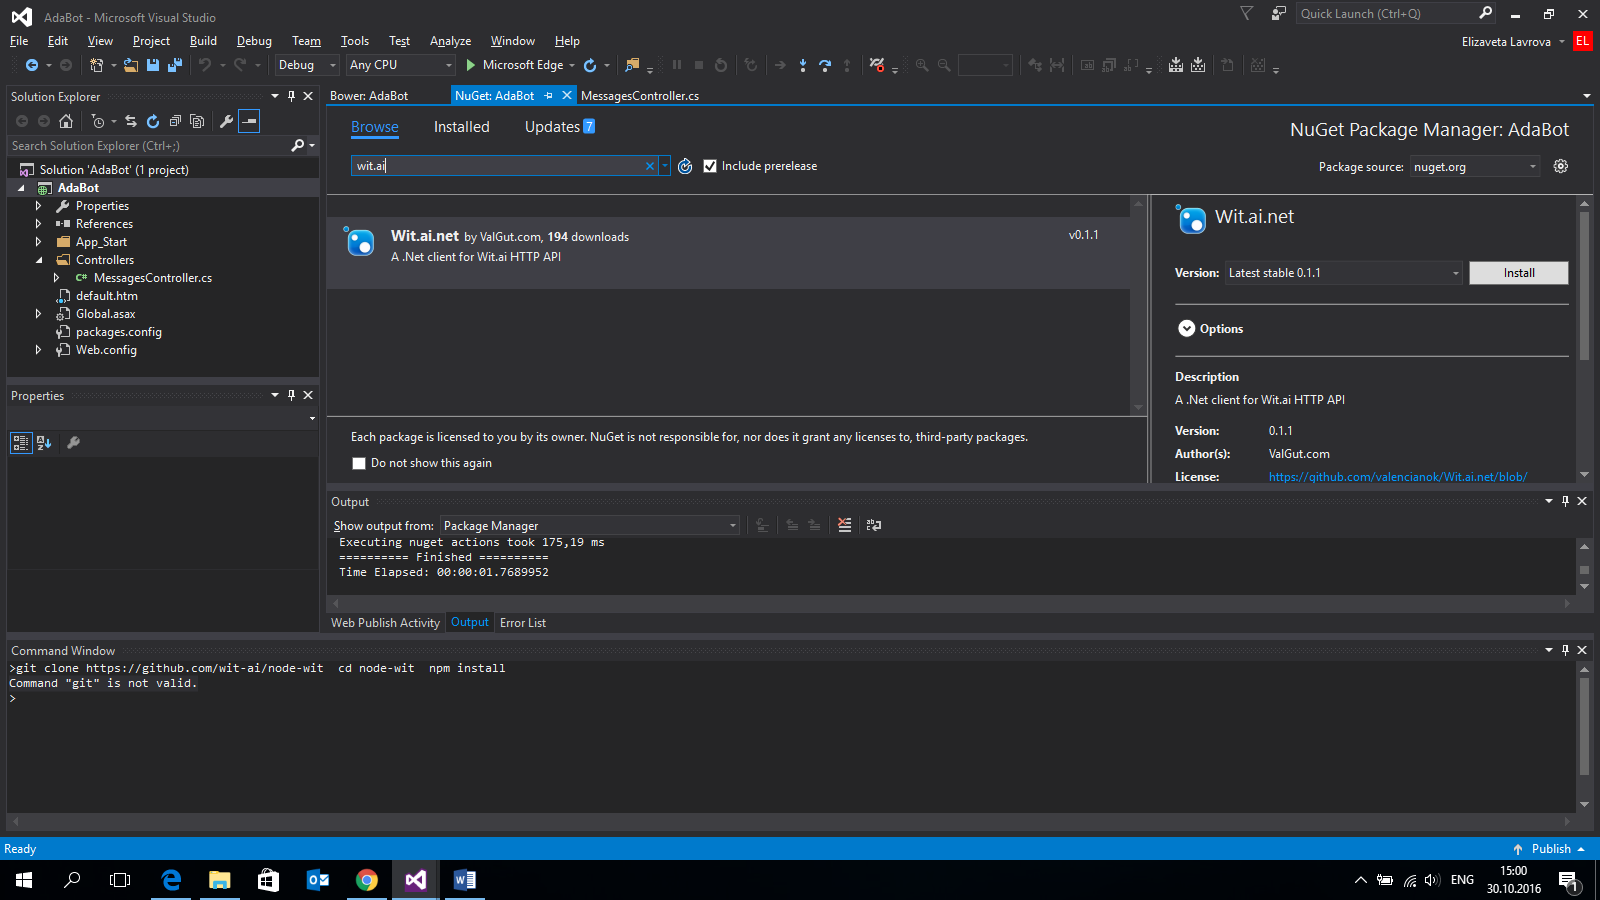The image size is (1600, 900).
Task: Open the Analyze menu
Action: (x=450, y=41)
